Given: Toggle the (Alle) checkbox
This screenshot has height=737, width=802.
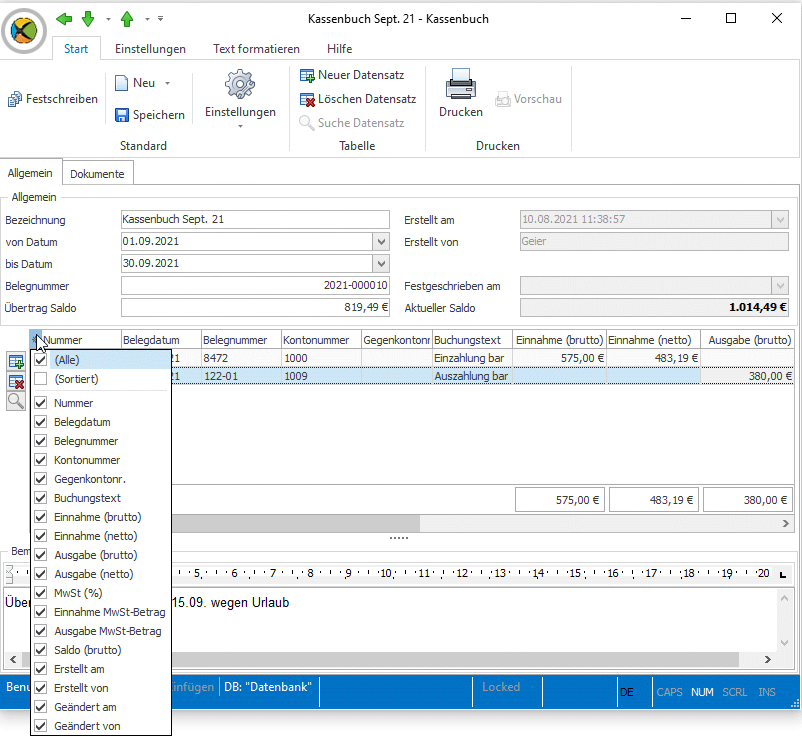Looking at the screenshot, I should click(x=41, y=360).
